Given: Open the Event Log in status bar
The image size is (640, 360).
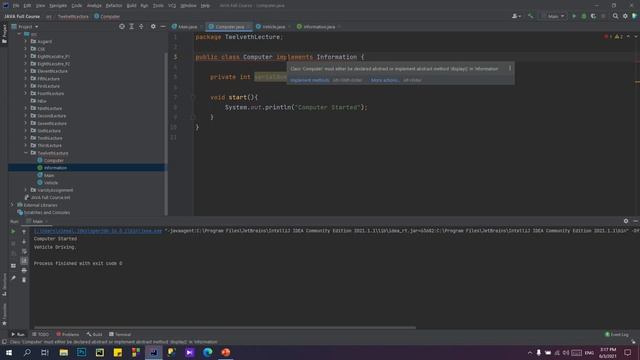Looking at the screenshot, I should pos(617,334).
